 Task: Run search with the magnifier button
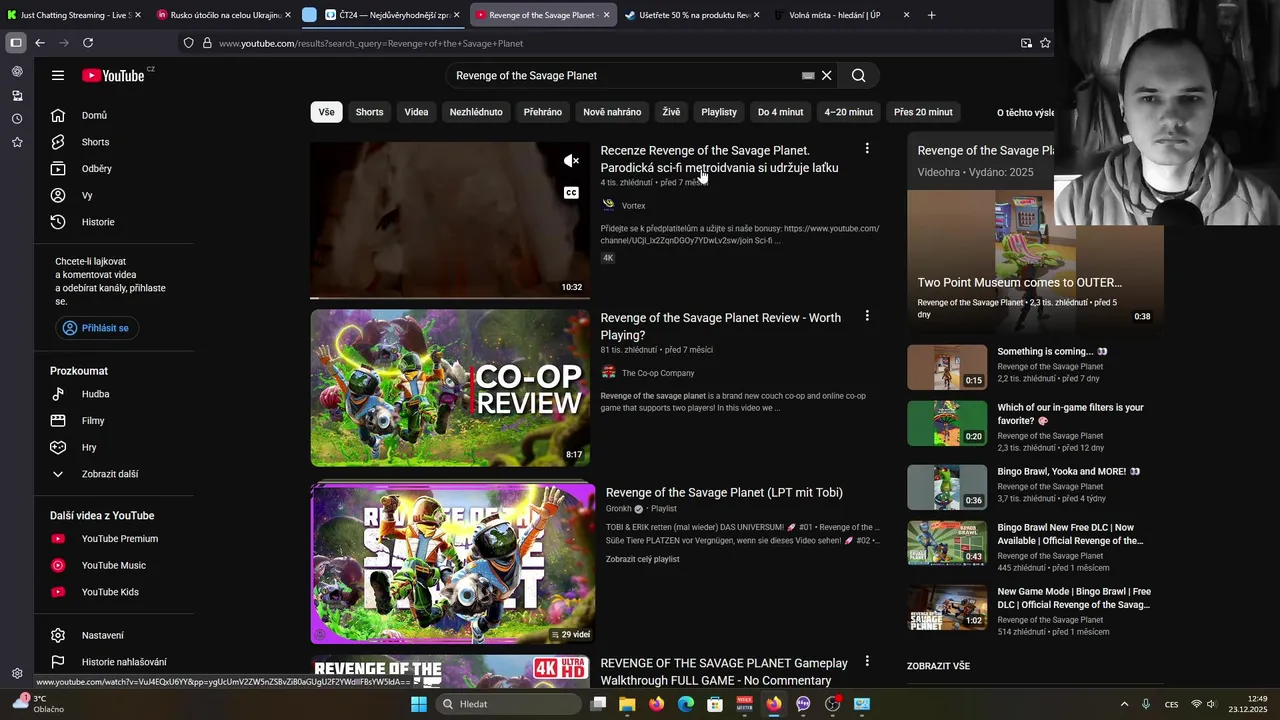click(858, 75)
